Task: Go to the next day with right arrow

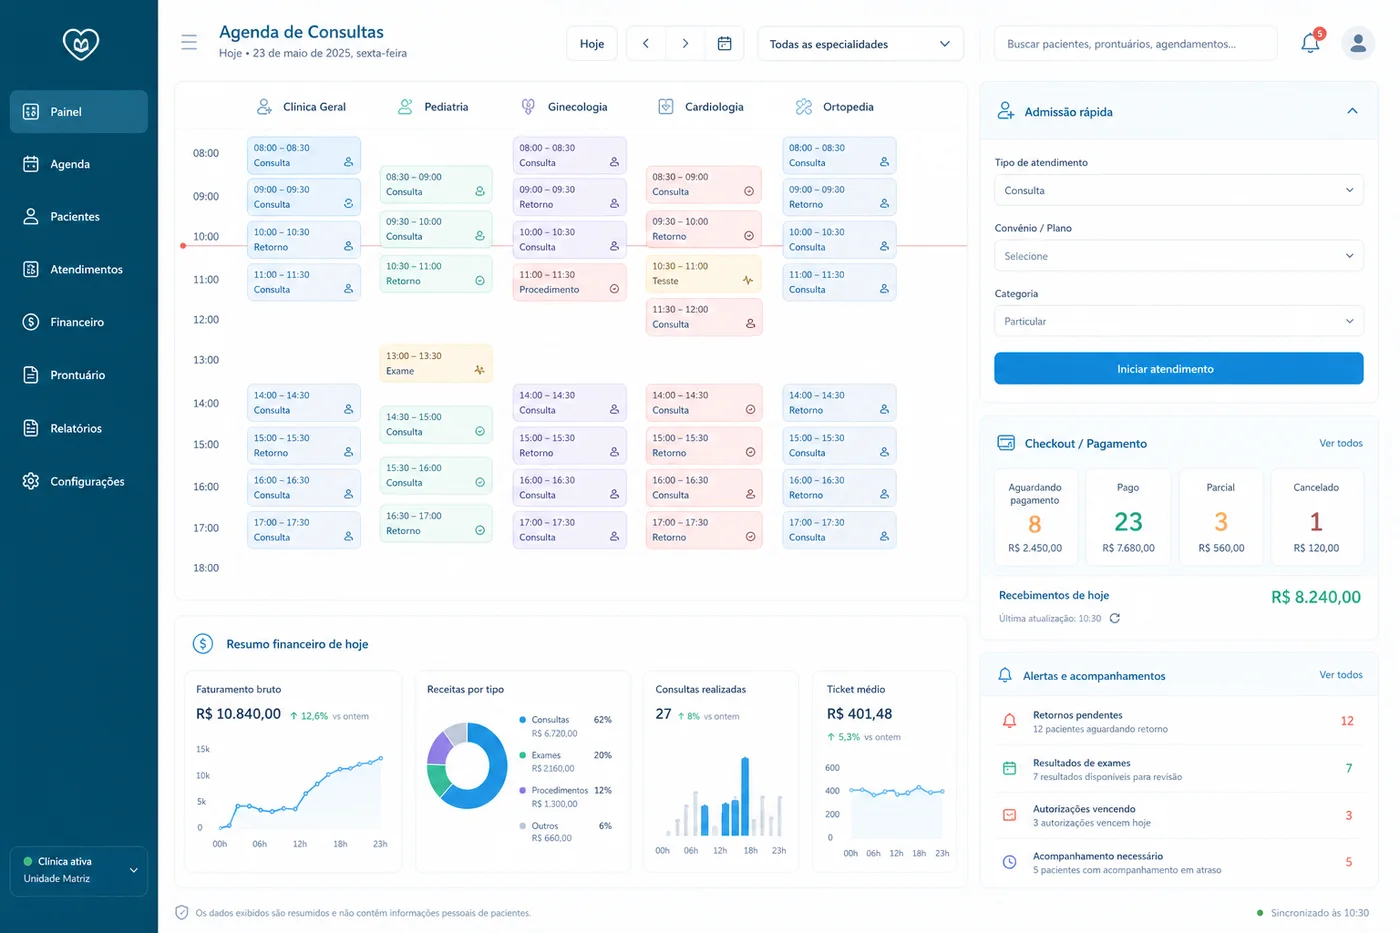Action: coord(685,44)
